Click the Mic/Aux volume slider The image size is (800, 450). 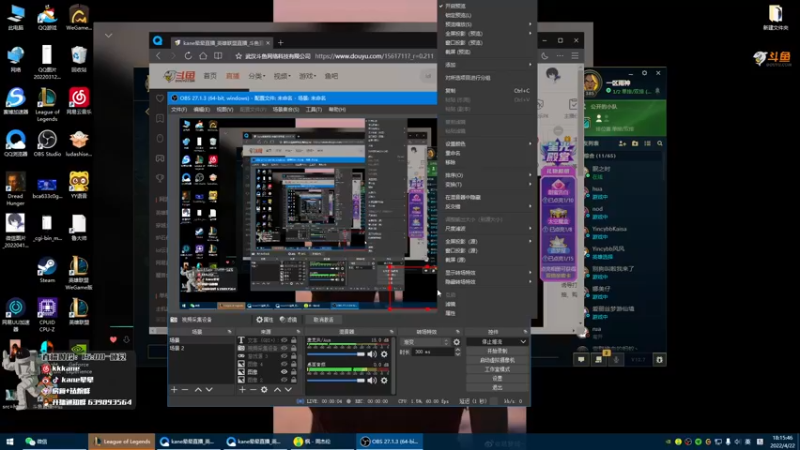pyautogui.click(x=336, y=354)
